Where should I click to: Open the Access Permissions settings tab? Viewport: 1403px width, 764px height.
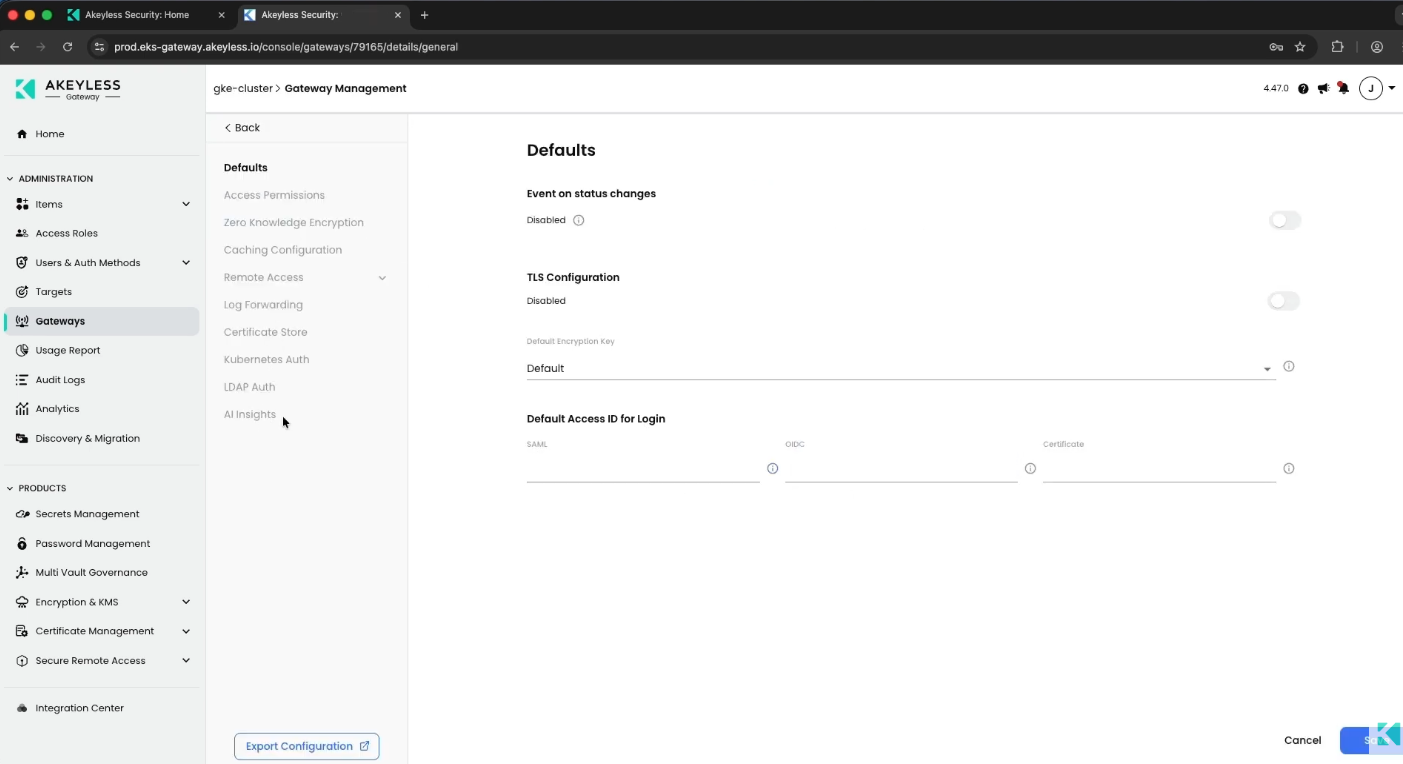pyautogui.click(x=274, y=195)
